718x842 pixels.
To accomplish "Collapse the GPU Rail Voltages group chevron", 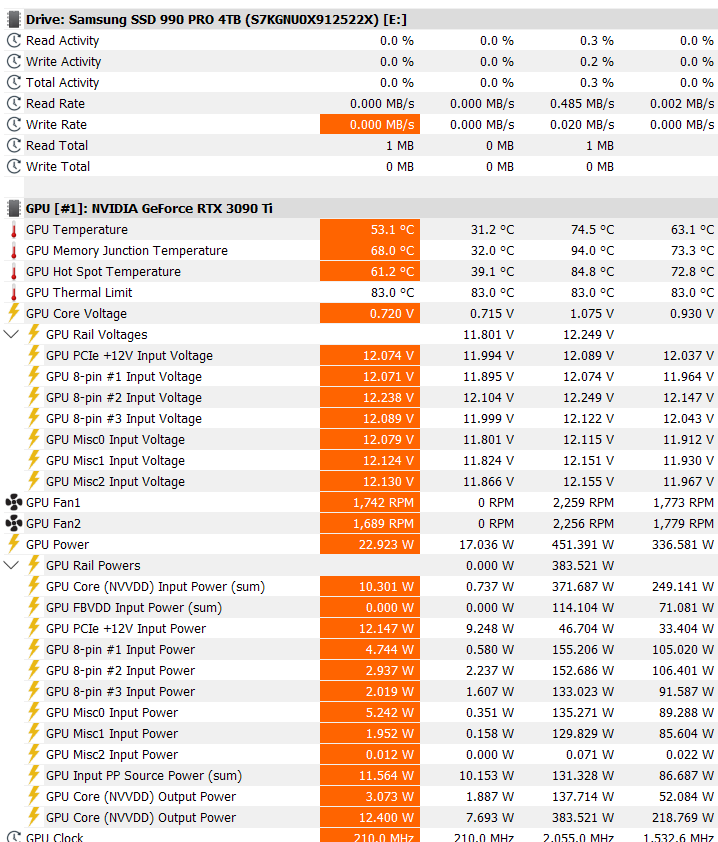I will point(11,335).
